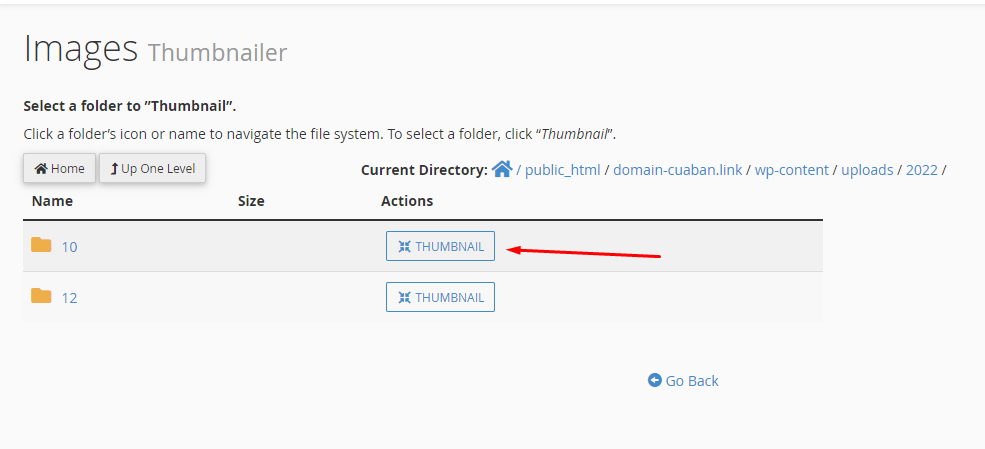Viewport: 985px width, 449px height.
Task: Thumbnail the folder named 12
Action: pyautogui.click(x=440, y=297)
